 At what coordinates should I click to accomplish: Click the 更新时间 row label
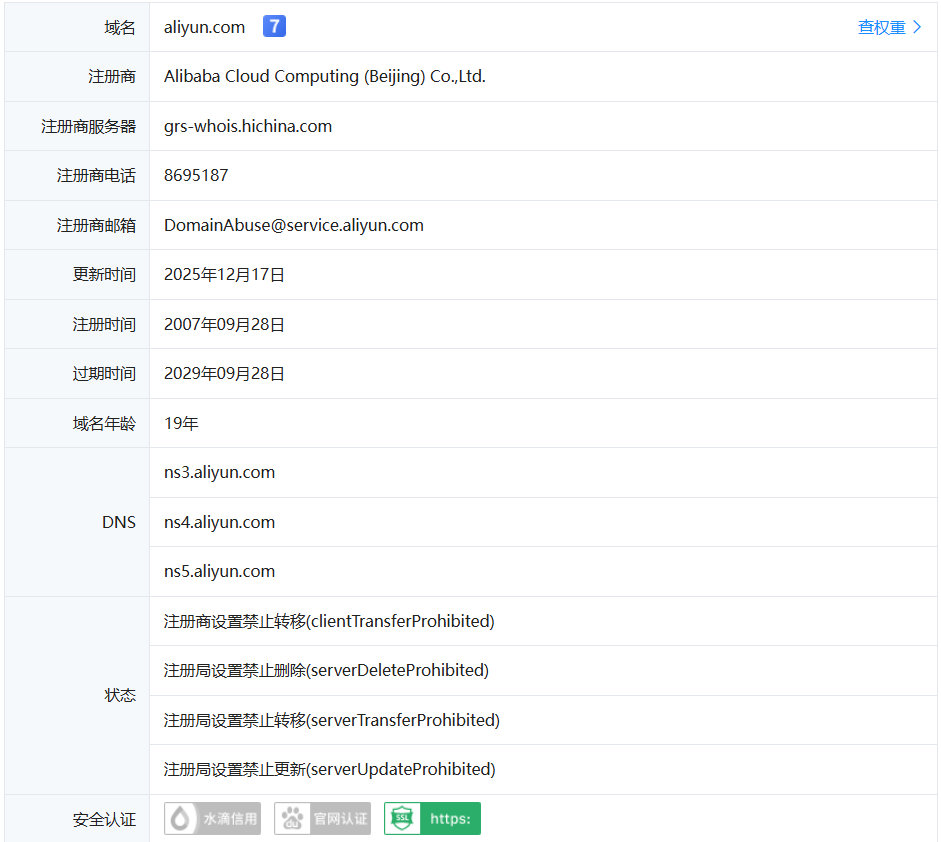104,275
